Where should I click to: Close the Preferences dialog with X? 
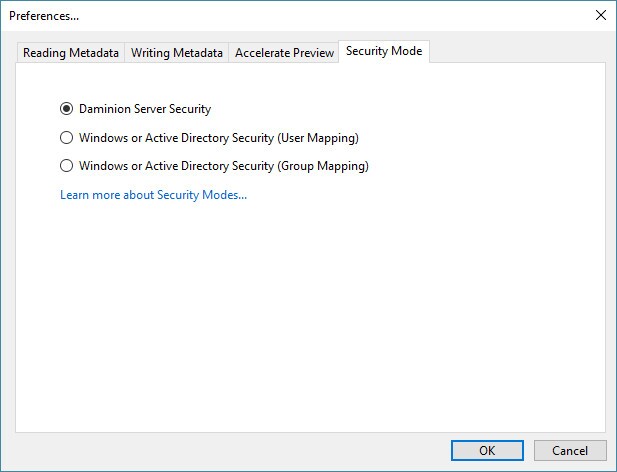coord(600,15)
